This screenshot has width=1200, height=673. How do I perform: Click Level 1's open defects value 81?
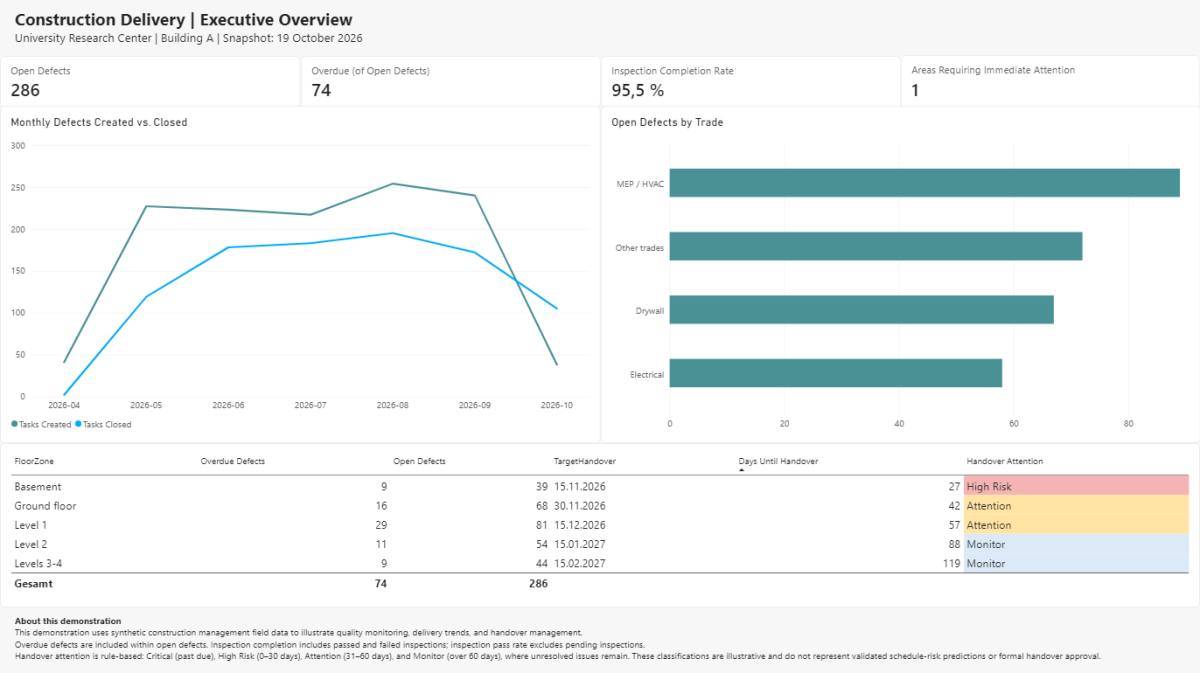[541, 525]
